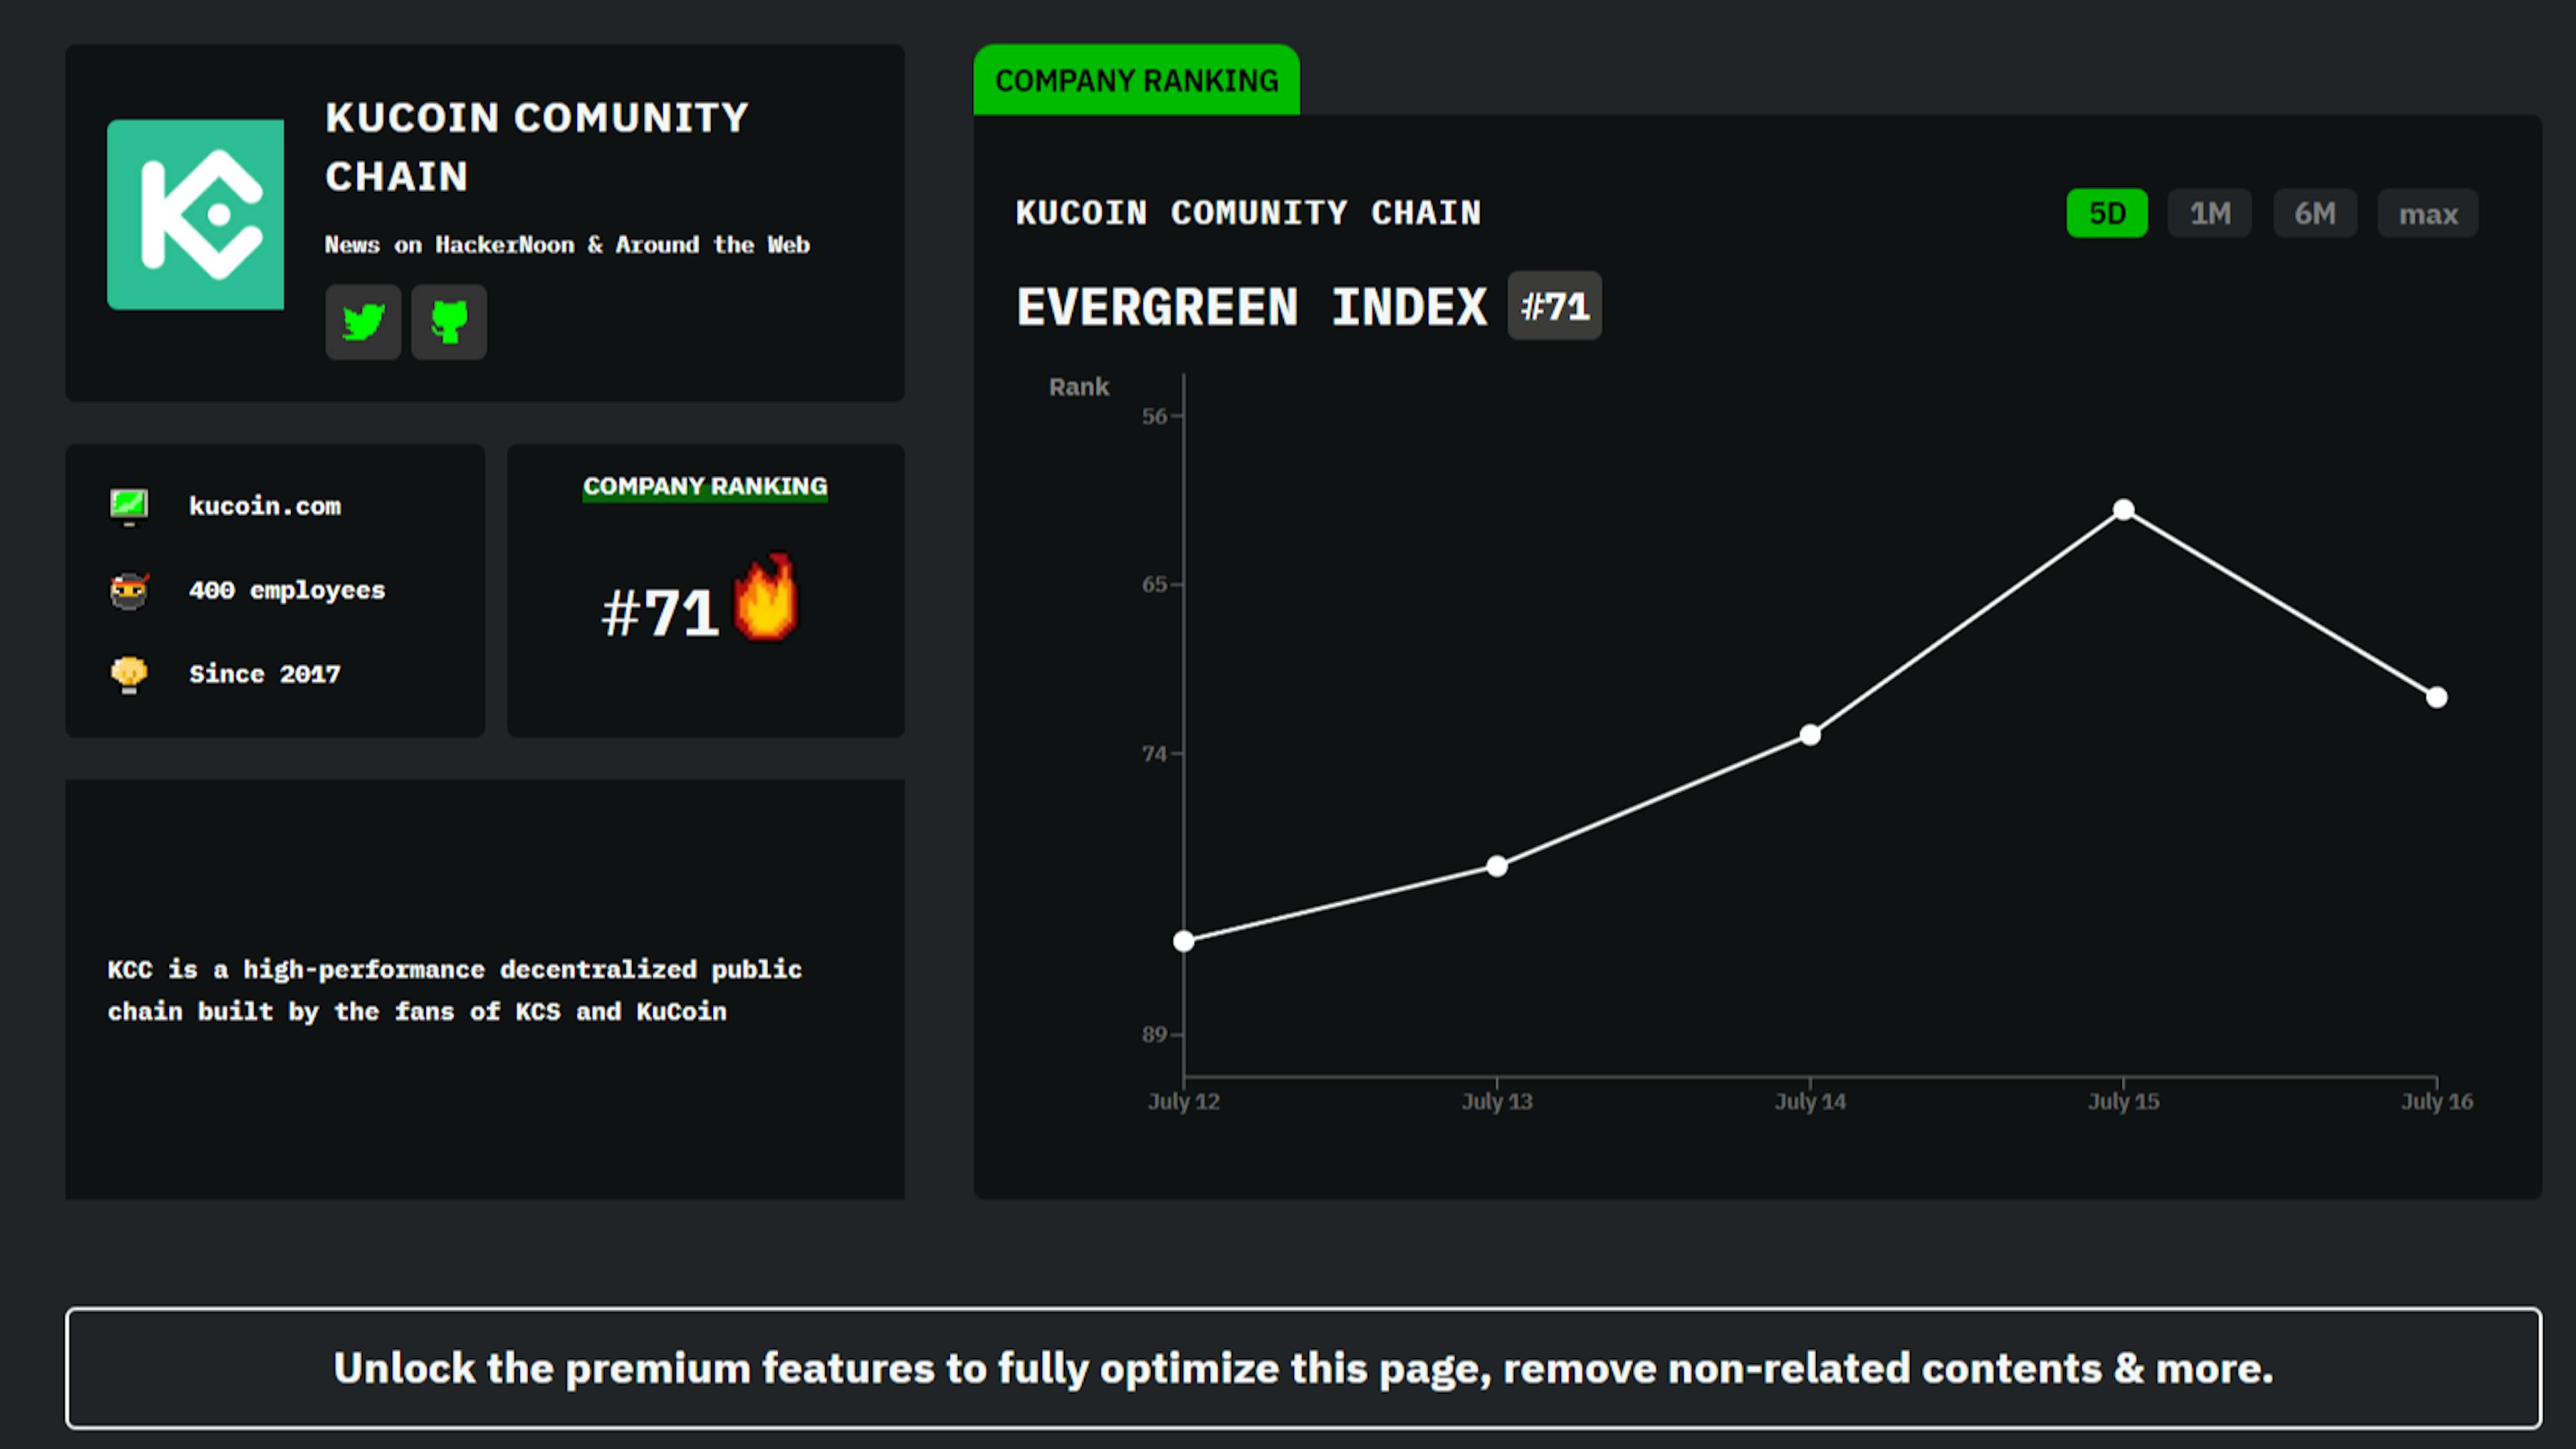Image resolution: width=2576 pixels, height=1449 pixels.
Task: Open the Twitter profile icon
Action: pyautogui.click(x=363, y=322)
